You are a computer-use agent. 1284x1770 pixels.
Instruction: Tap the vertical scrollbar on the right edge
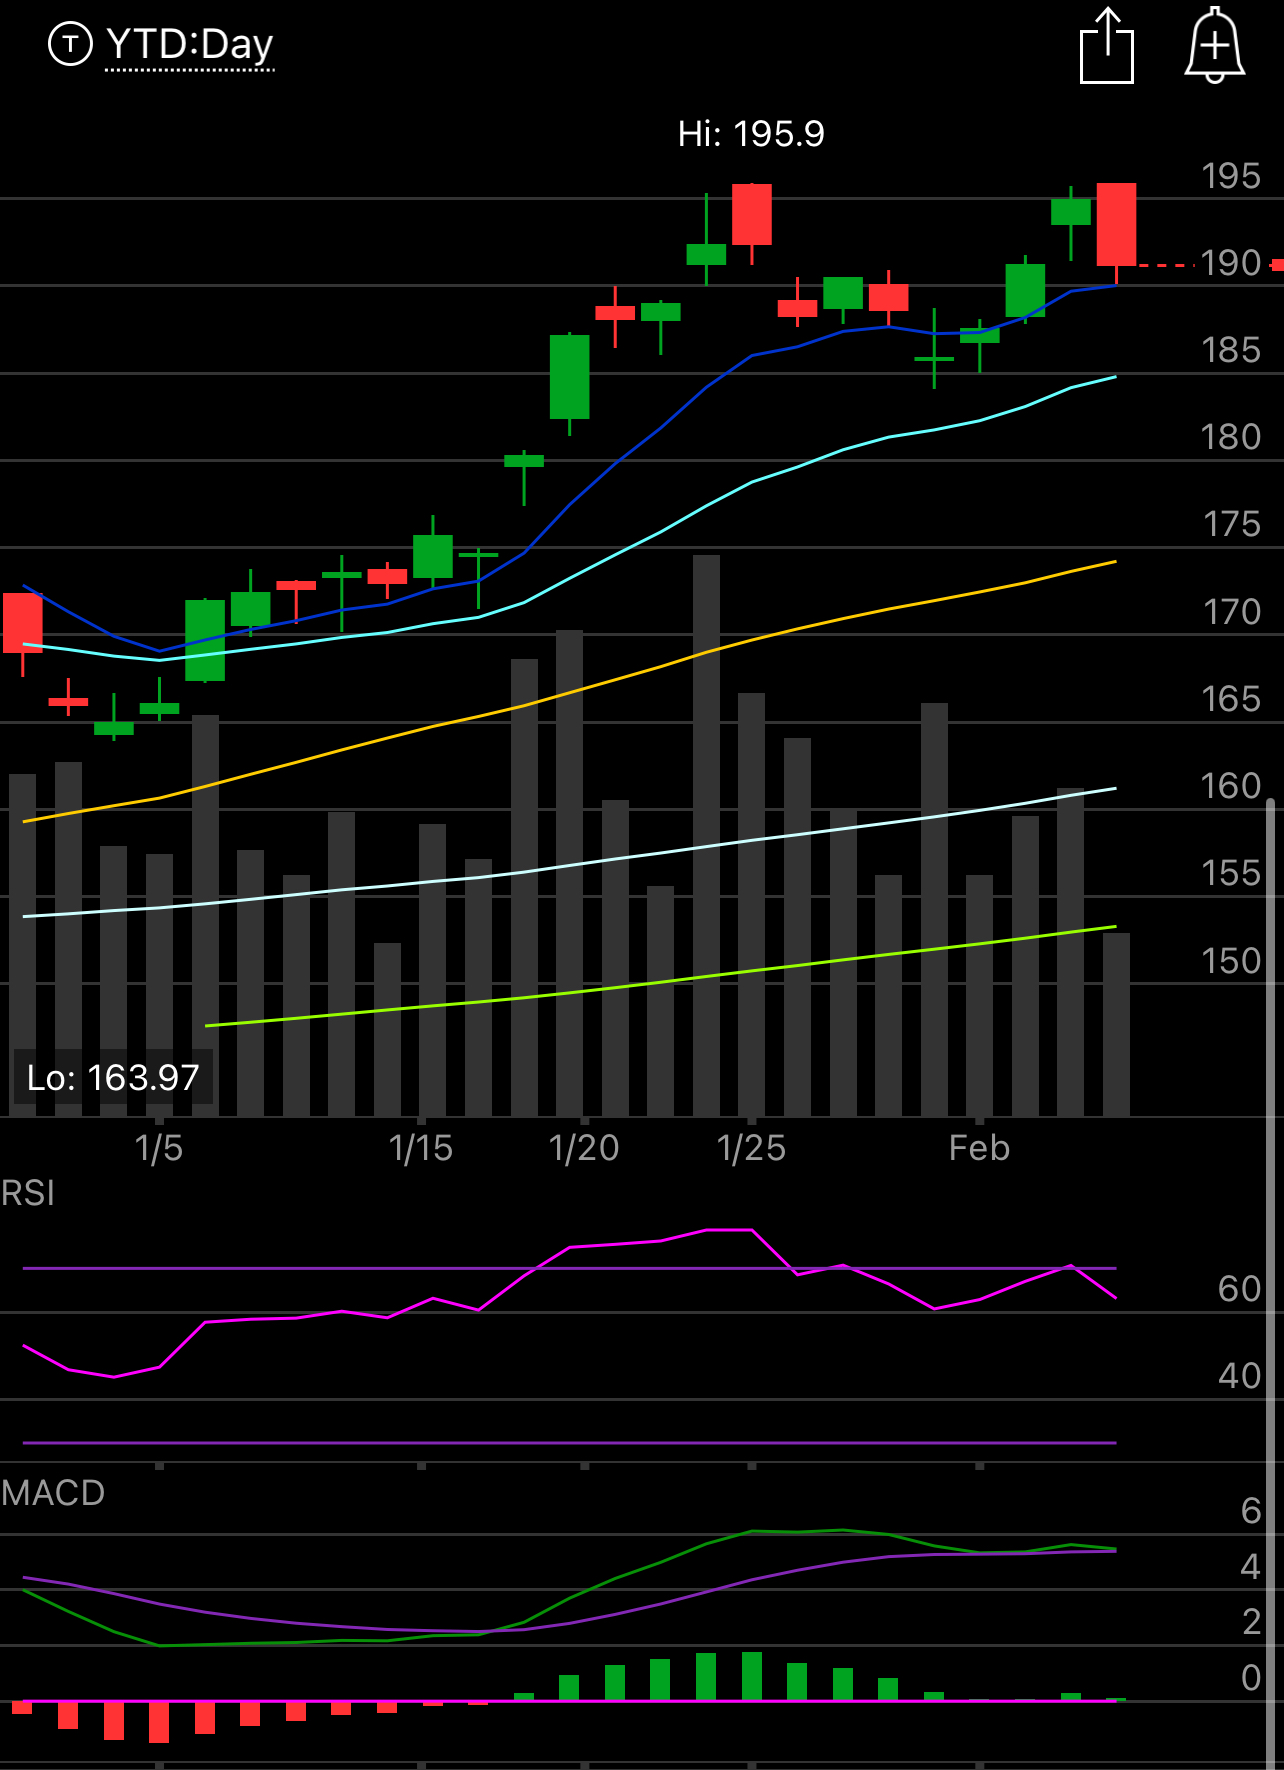[x=1271, y=1284]
